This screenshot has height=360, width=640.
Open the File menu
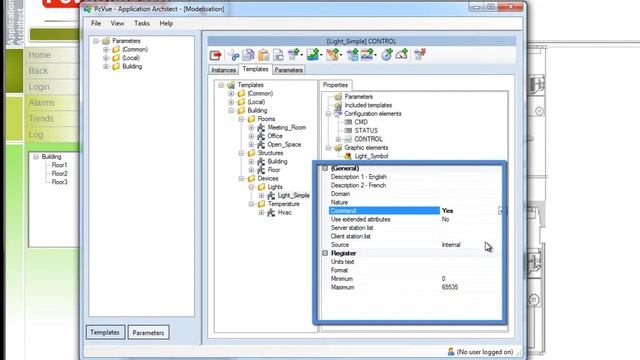[x=96, y=23]
